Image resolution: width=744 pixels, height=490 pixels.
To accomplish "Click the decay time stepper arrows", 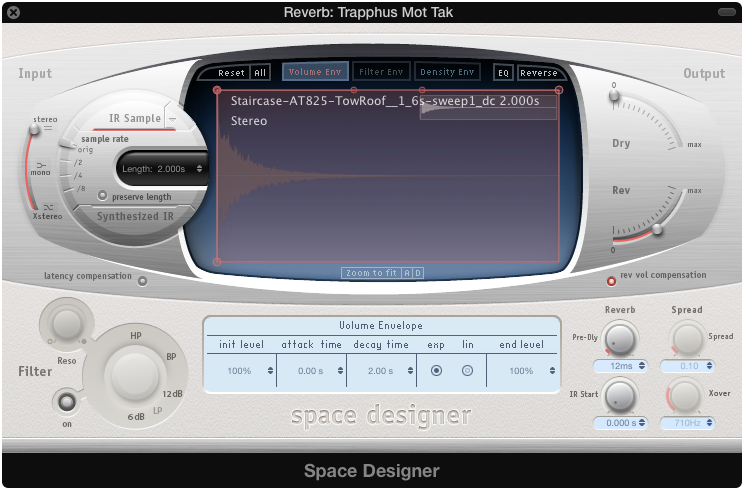I will (x=410, y=370).
